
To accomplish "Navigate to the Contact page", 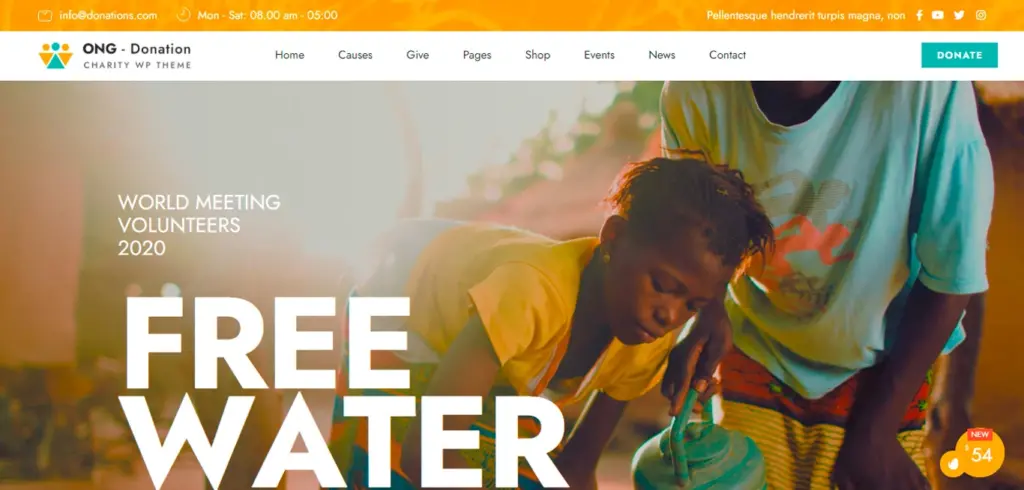I will point(728,56).
